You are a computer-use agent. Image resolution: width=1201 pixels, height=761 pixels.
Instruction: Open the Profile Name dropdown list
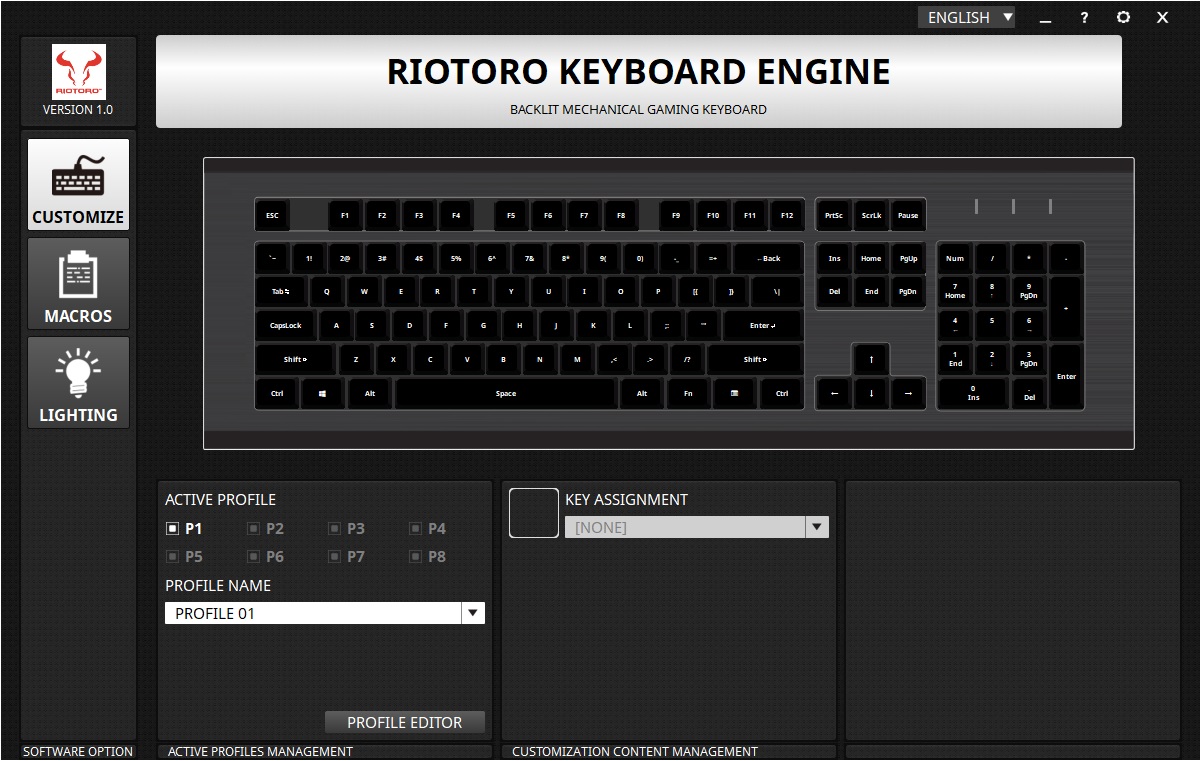pos(473,613)
